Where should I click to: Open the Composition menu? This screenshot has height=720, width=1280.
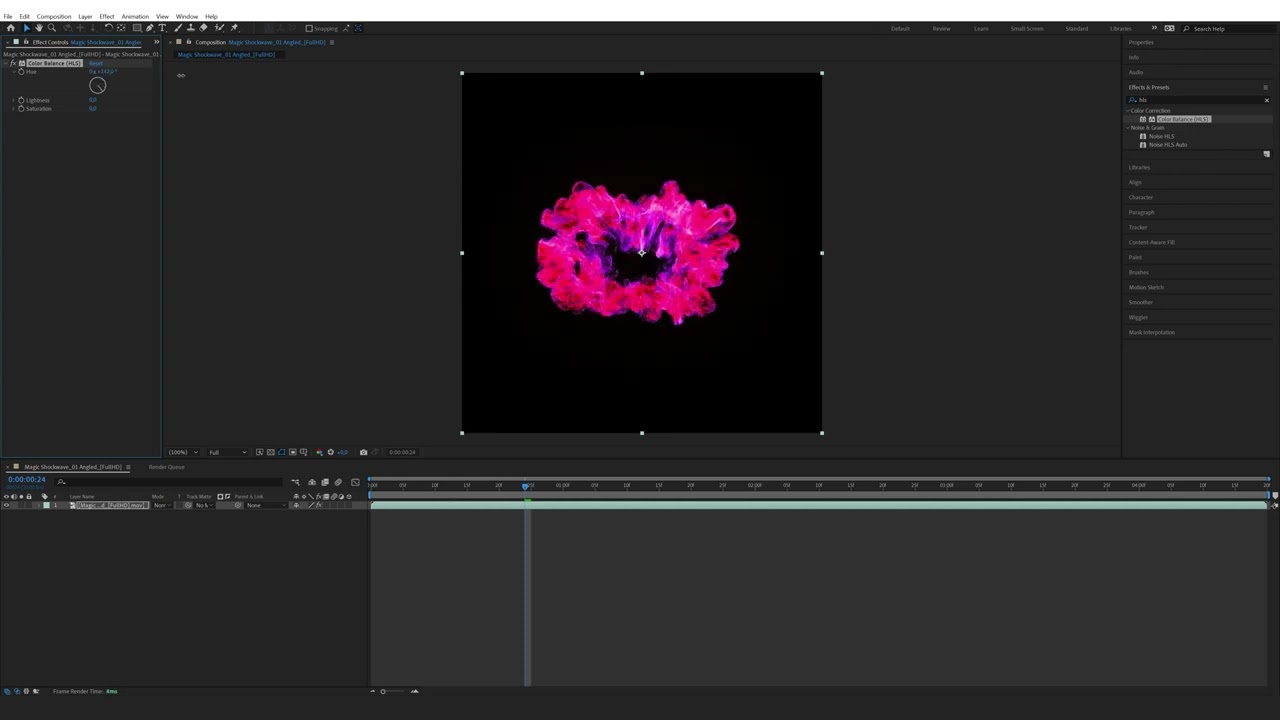[x=54, y=16]
